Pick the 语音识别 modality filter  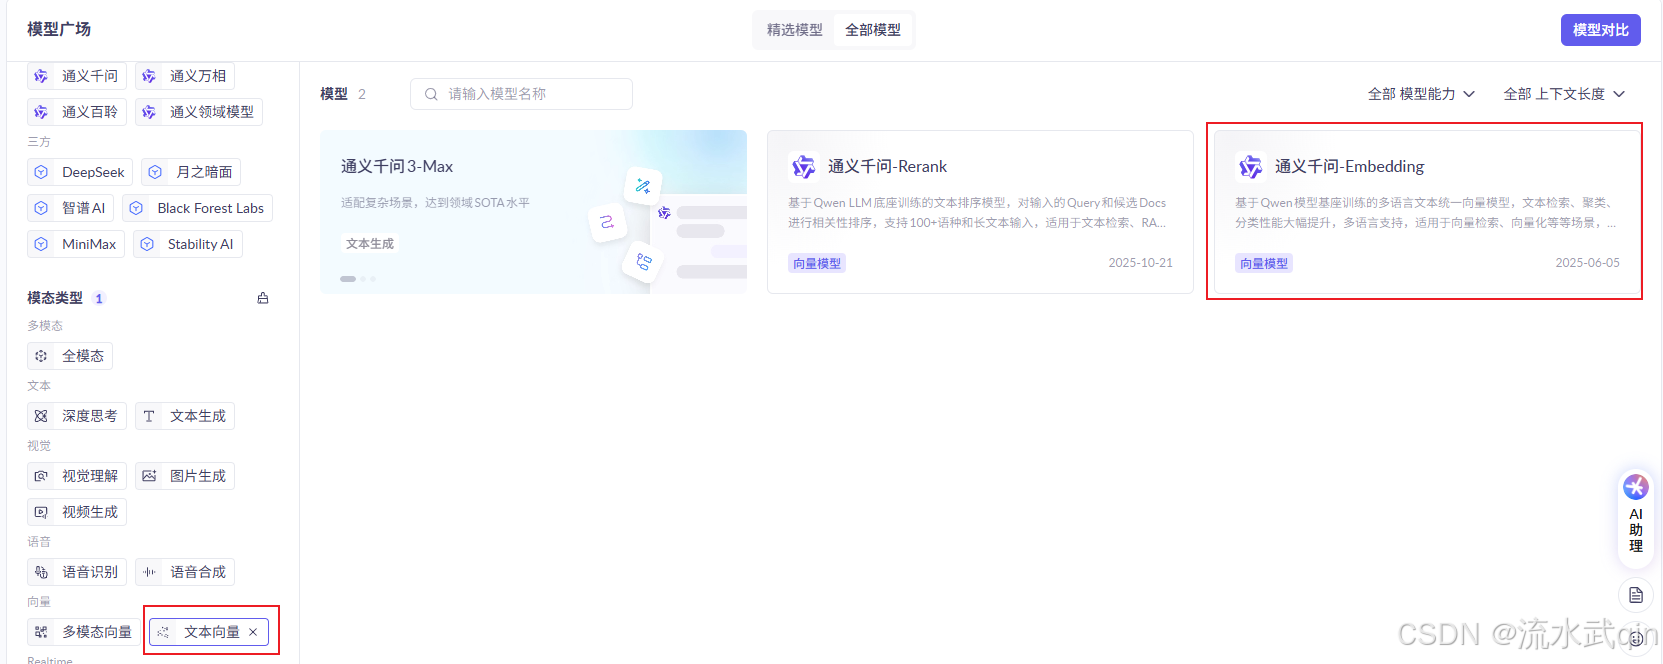tap(77, 572)
